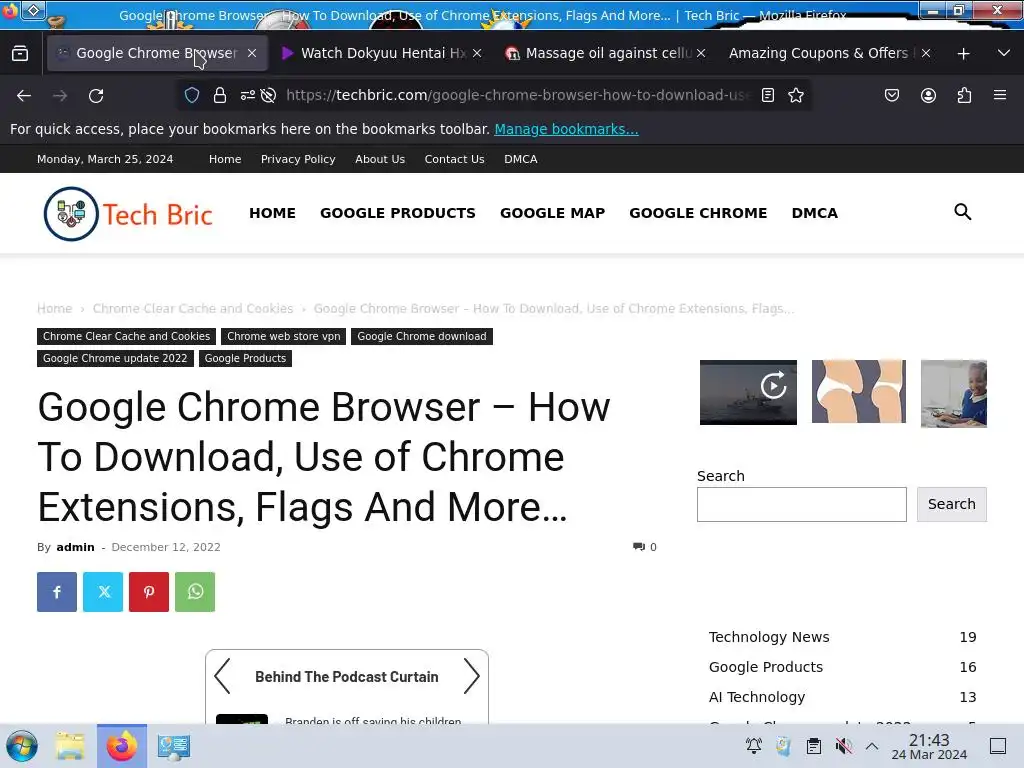Click Home breadcrumb link
The height and width of the screenshot is (768, 1024).
pyautogui.click(x=54, y=308)
